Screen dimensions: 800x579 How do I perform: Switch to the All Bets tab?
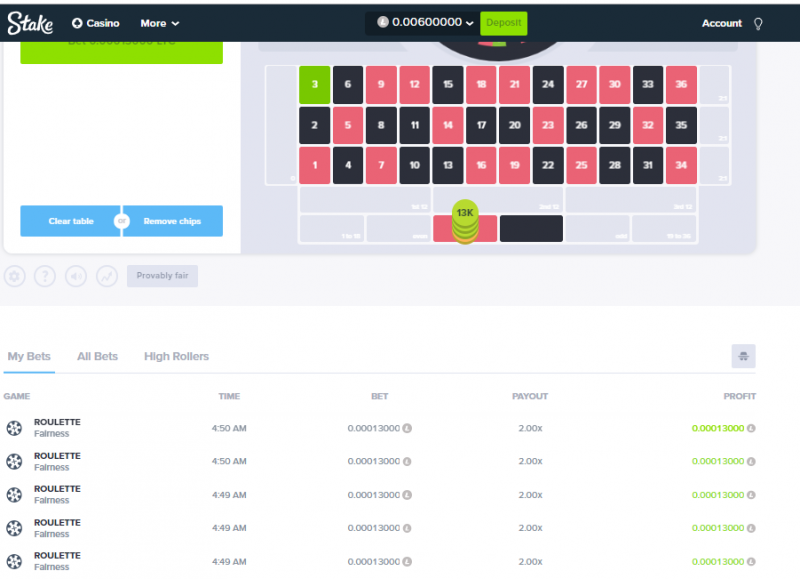97,356
